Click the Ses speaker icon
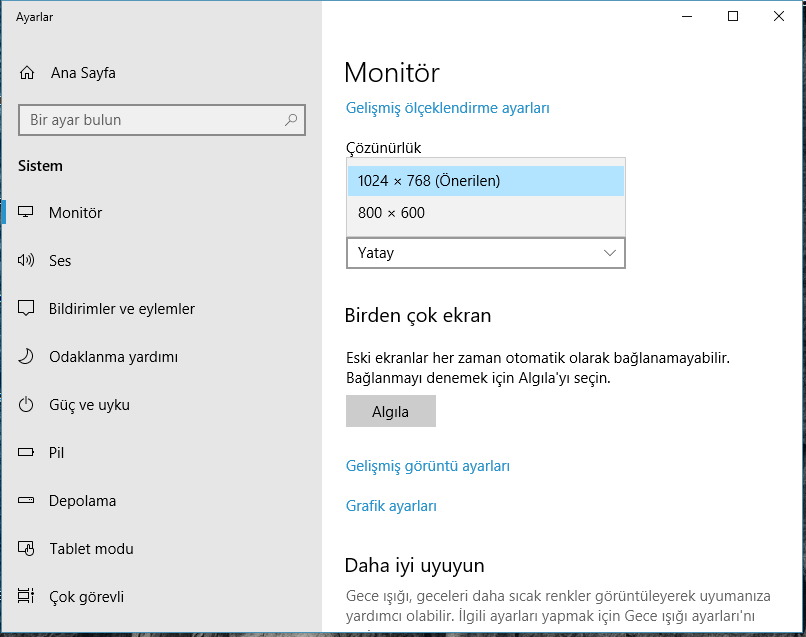 27,261
